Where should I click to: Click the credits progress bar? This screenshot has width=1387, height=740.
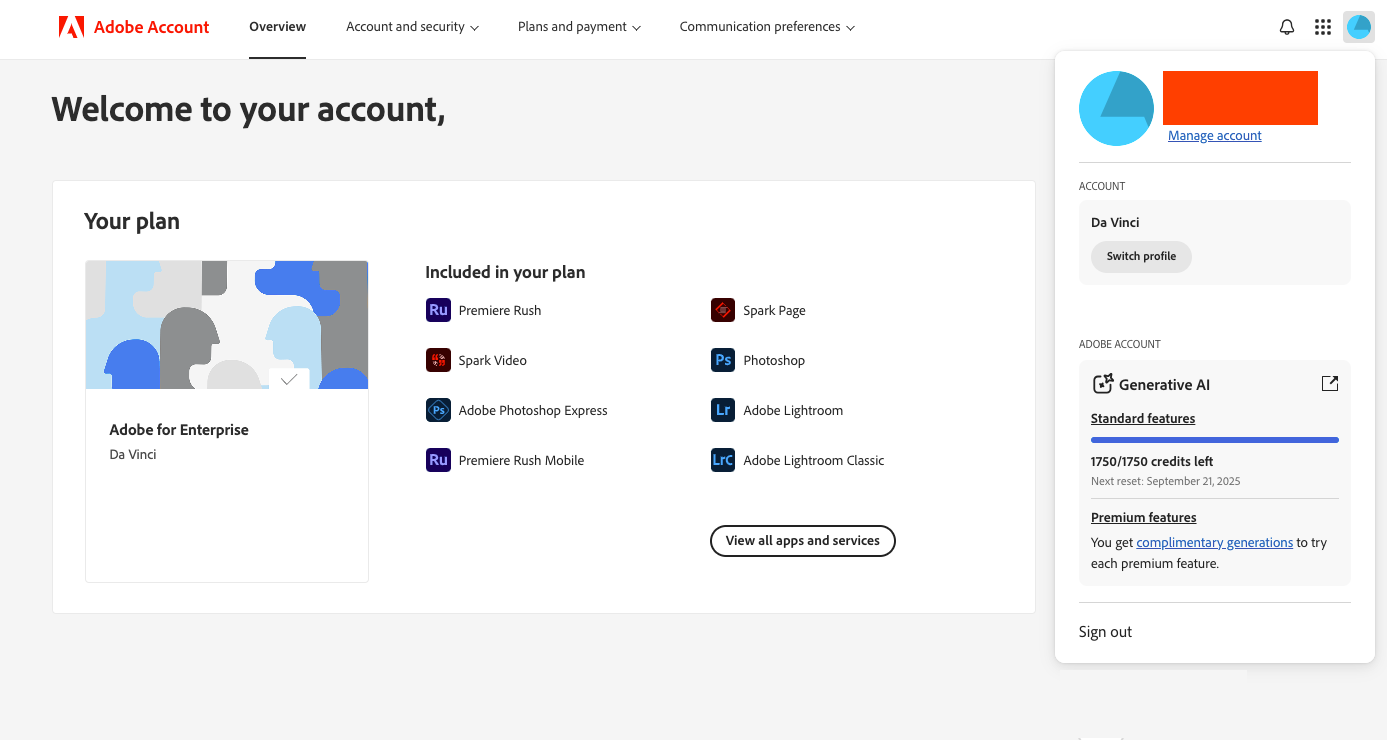(1215, 439)
